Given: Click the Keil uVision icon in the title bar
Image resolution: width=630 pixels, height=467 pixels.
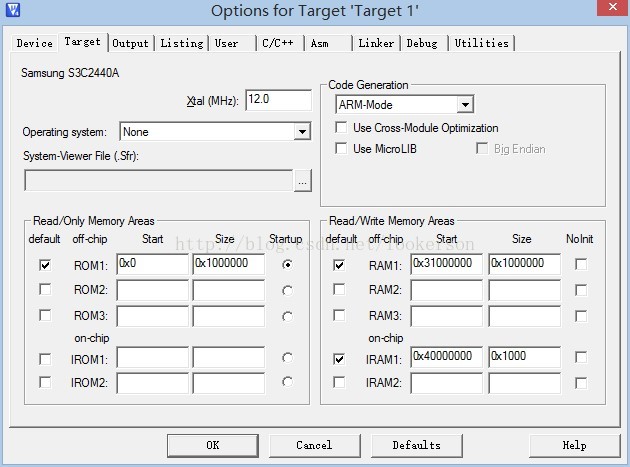Looking at the screenshot, I should [13, 9].
